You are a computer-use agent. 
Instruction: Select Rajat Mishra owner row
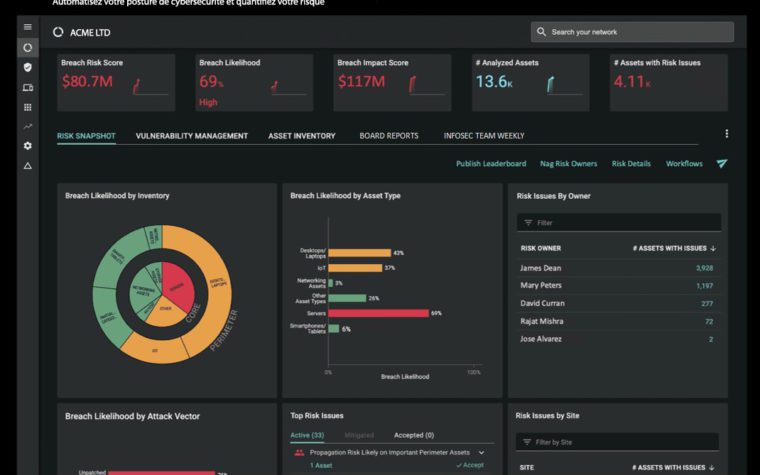point(617,321)
